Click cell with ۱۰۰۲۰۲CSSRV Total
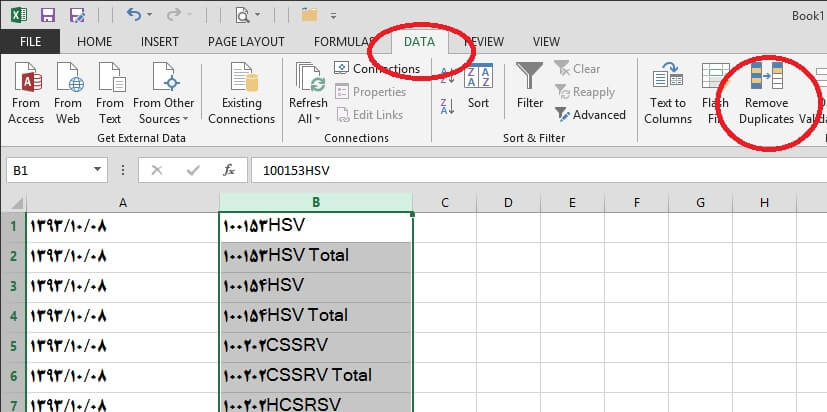The width and height of the screenshot is (827, 412). point(315,377)
